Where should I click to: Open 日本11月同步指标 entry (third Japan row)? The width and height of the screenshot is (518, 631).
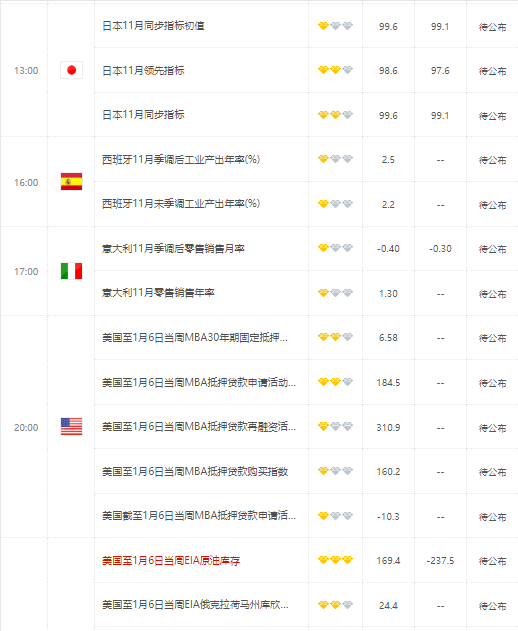(143, 115)
